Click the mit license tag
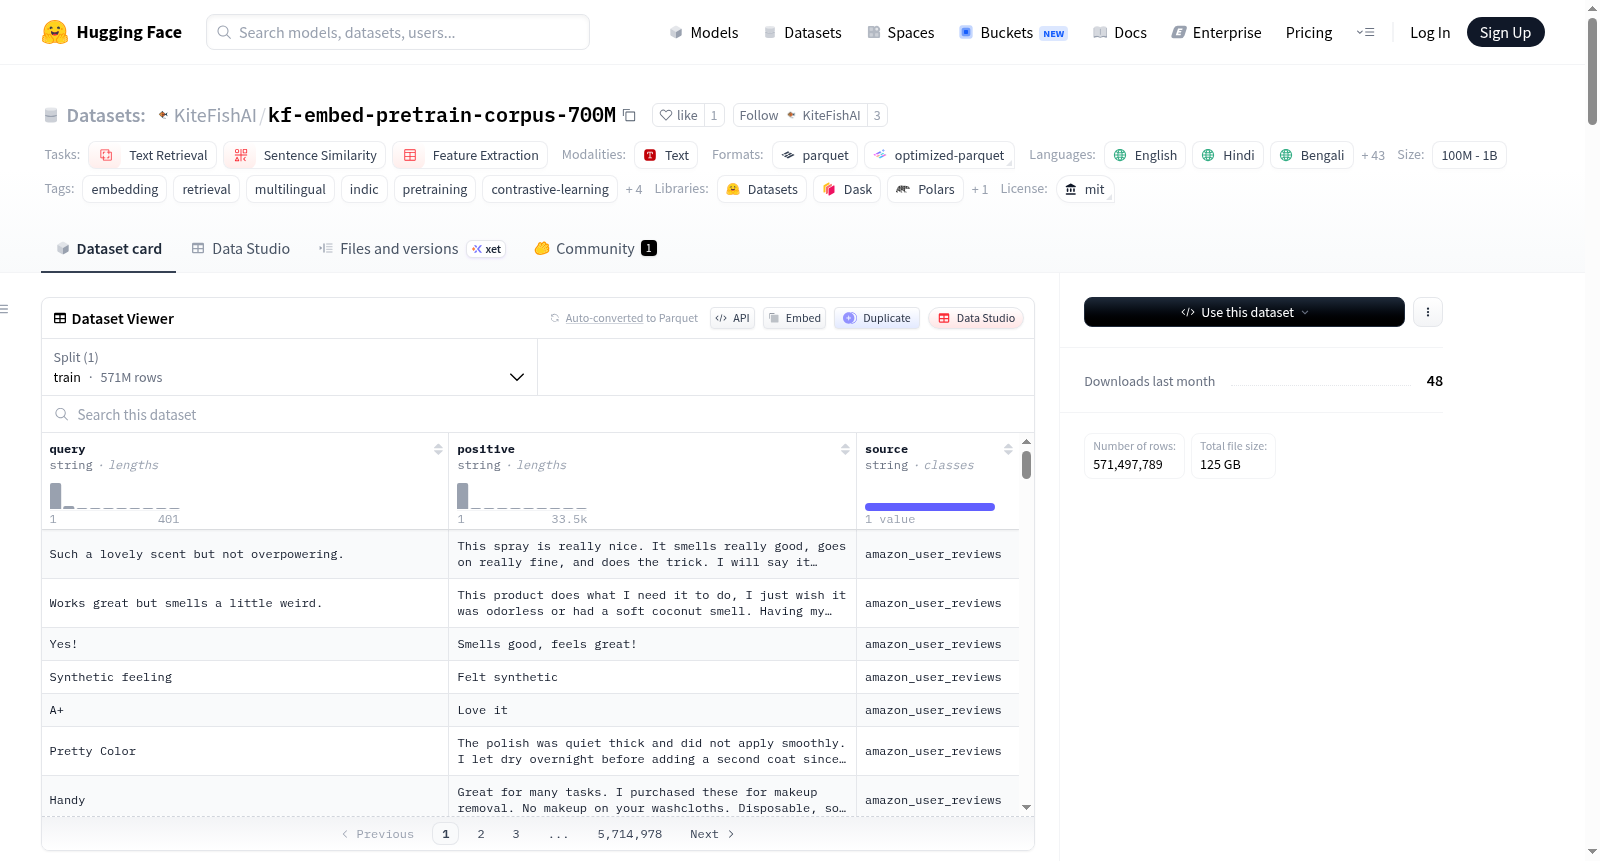The width and height of the screenshot is (1600, 861). click(x=1085, y=189)
